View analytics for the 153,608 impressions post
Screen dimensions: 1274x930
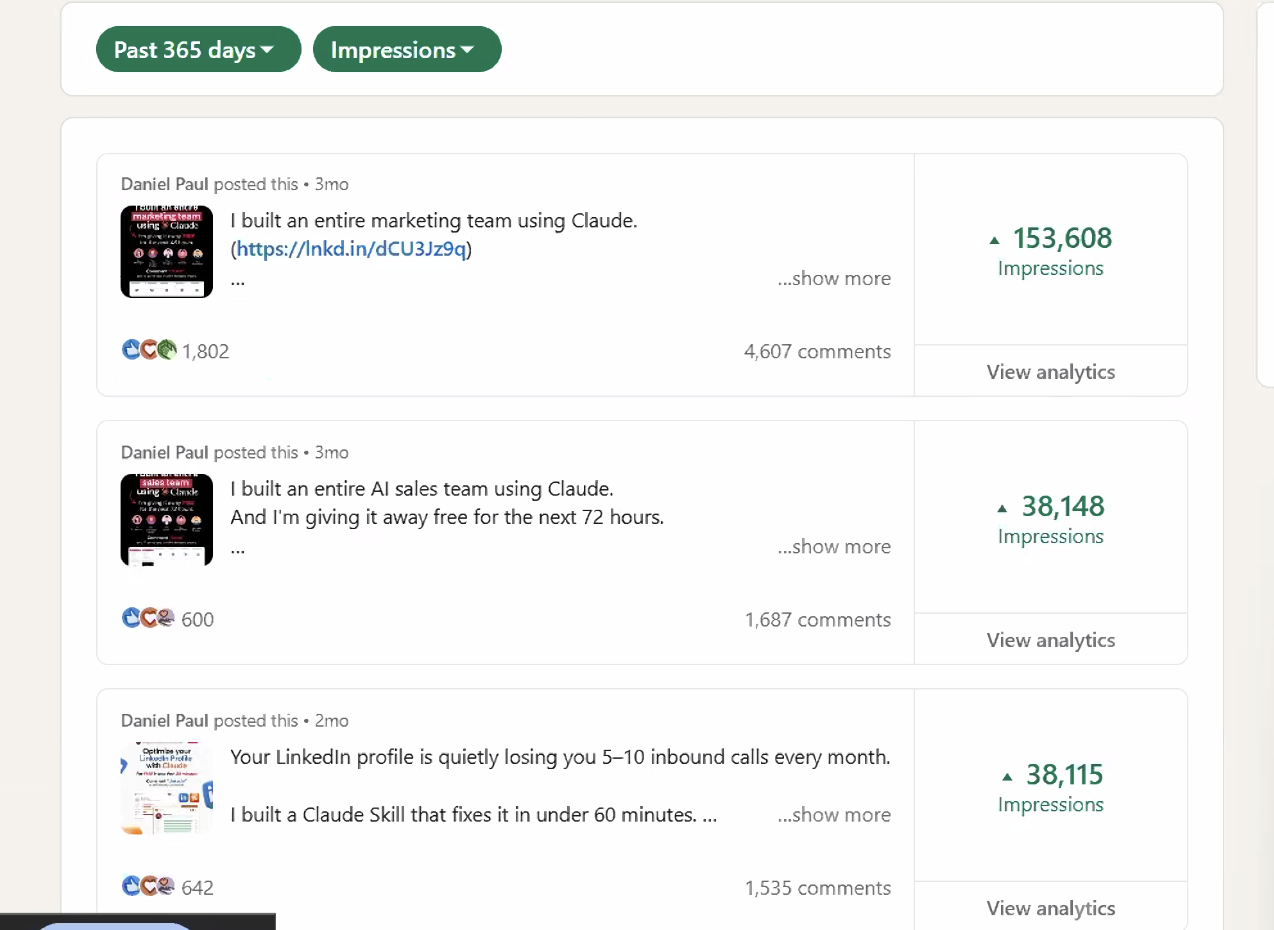point(1051,372)
